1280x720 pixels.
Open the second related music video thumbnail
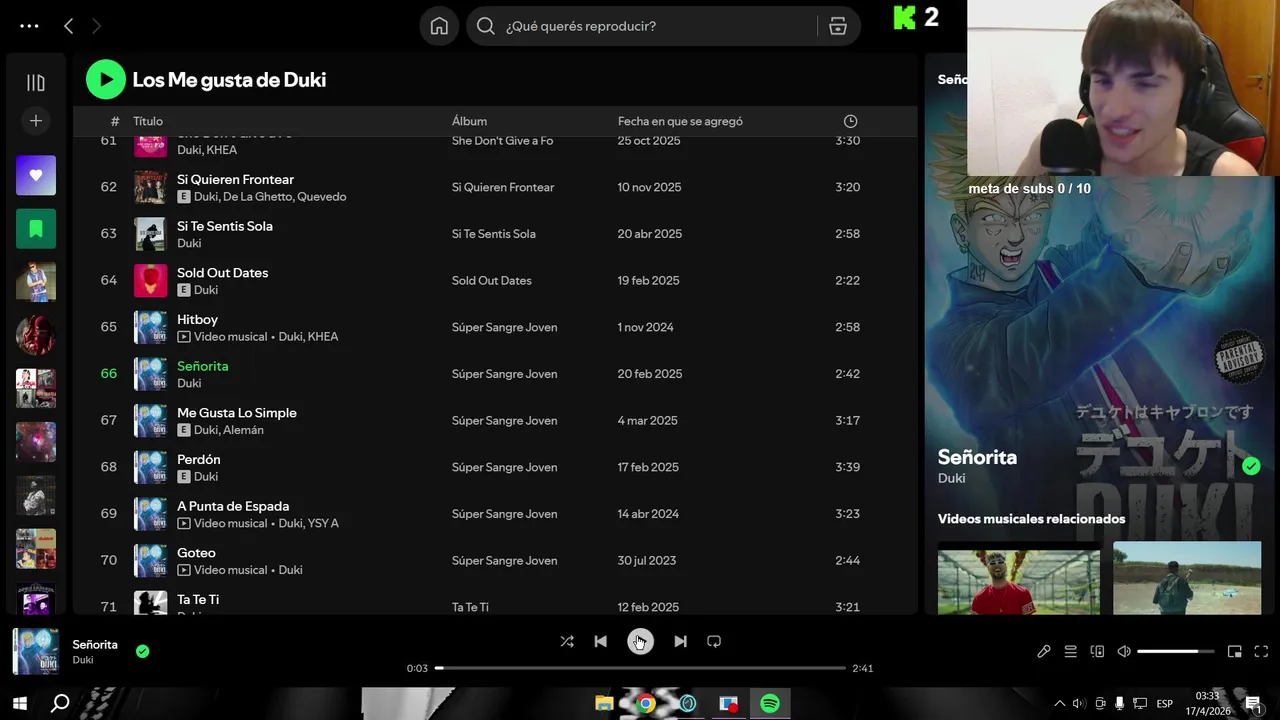(x=1187, y=578)
